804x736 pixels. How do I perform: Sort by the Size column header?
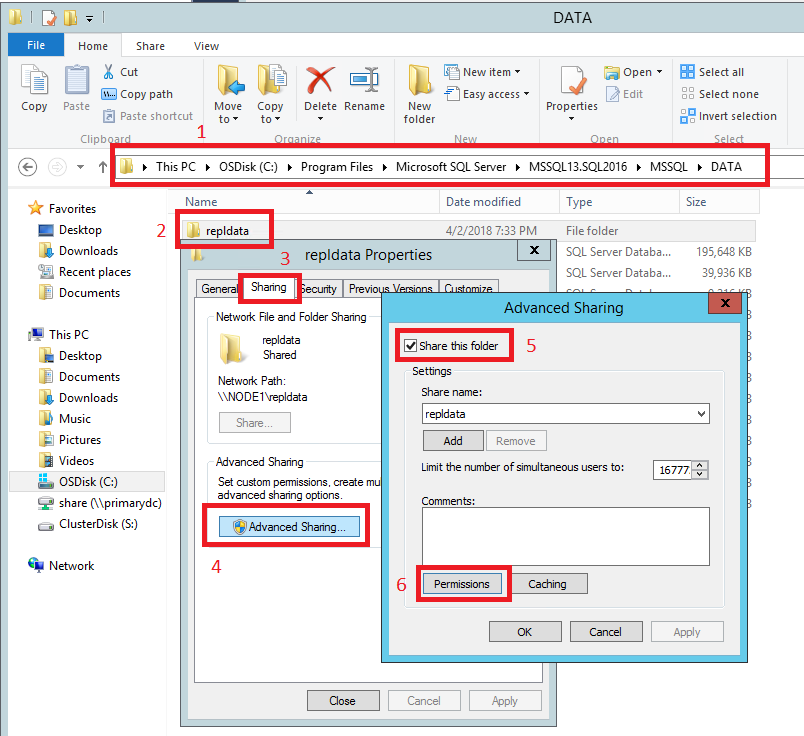pyautogui.click(x=718, y=202)
